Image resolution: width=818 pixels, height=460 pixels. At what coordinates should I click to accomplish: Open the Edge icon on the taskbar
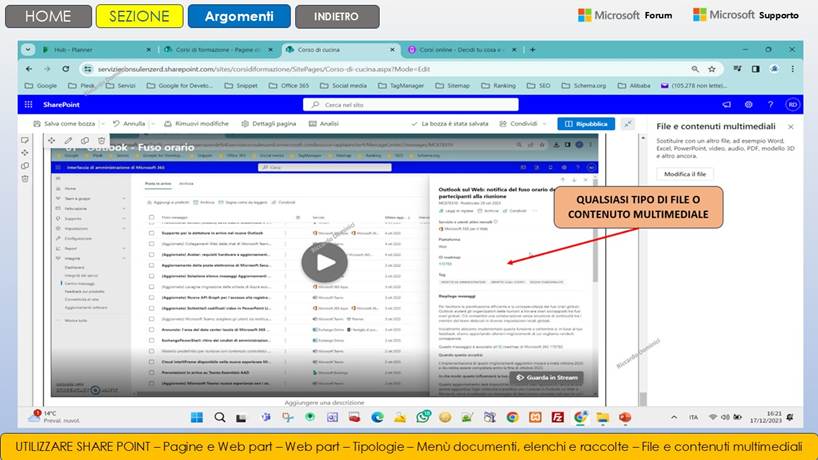coord(377,417)
